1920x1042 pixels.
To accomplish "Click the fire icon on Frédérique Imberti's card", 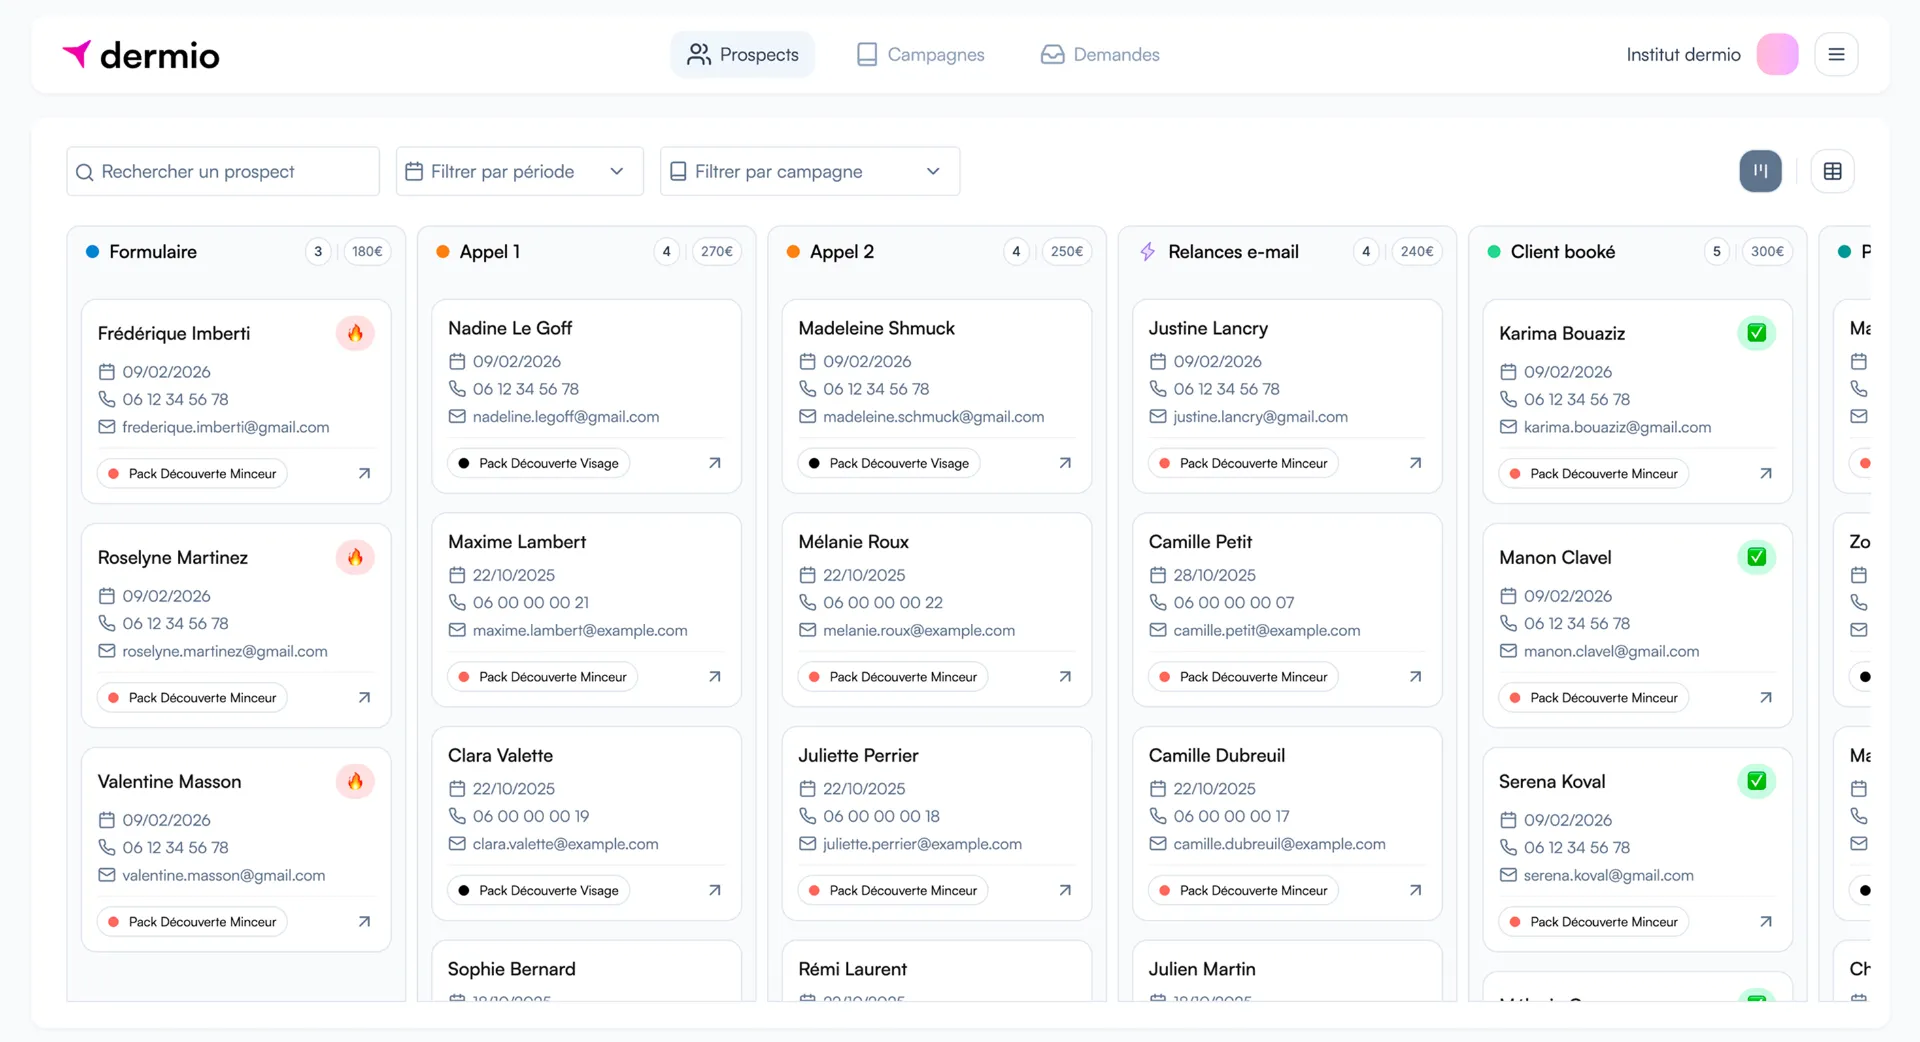I will click(x=356, y=332).
